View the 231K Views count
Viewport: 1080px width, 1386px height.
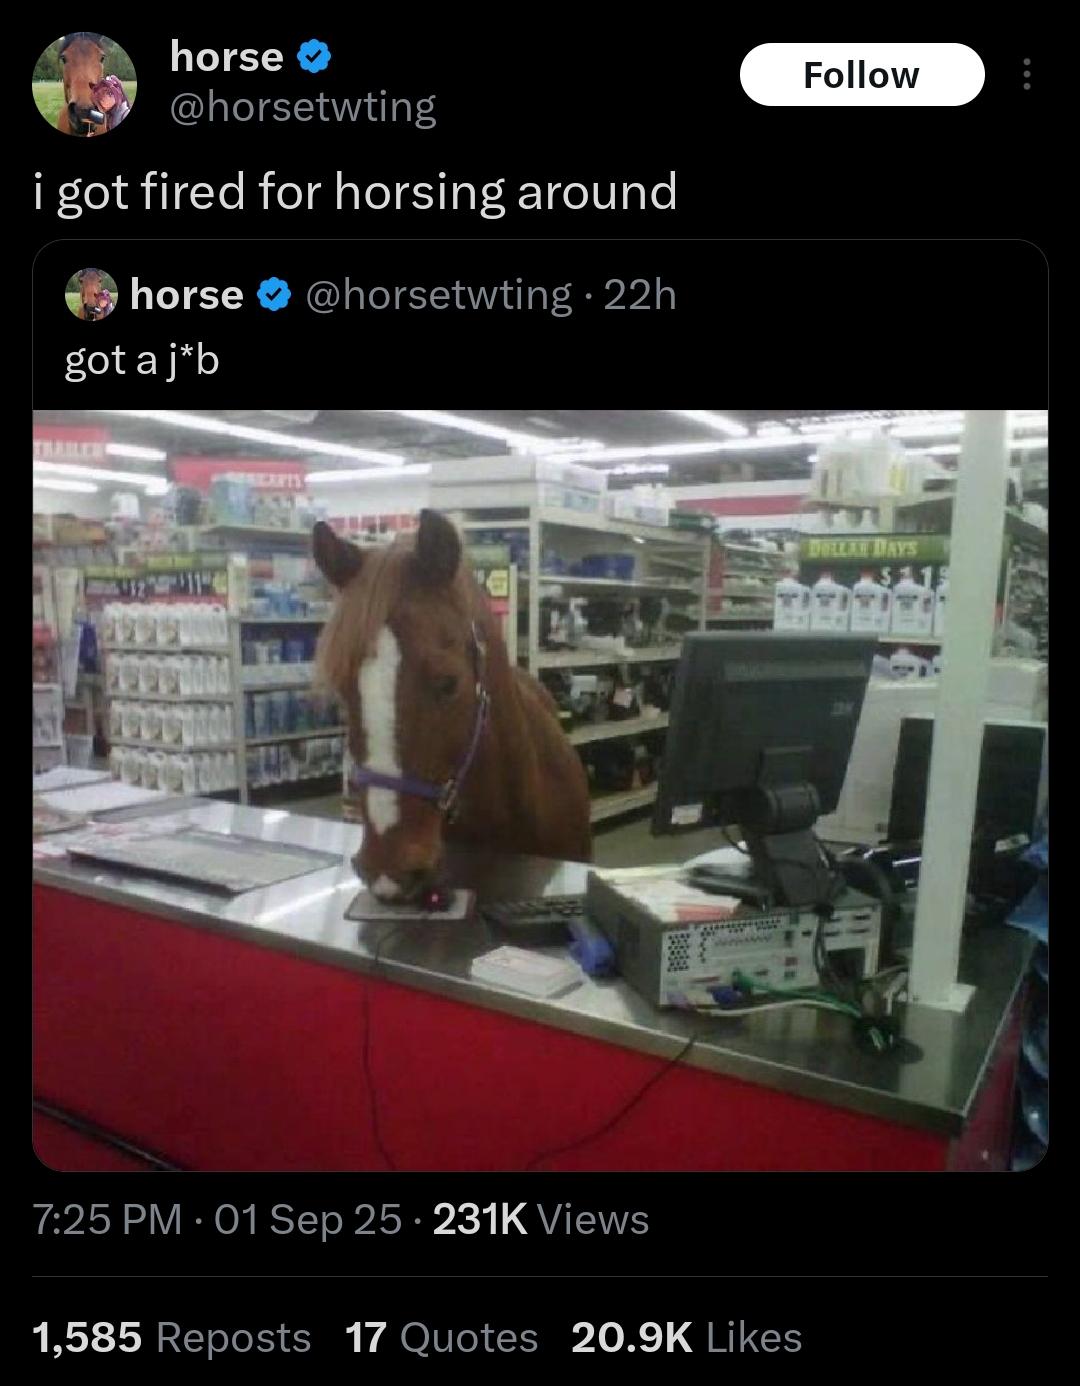click(x=541, y=1219)
